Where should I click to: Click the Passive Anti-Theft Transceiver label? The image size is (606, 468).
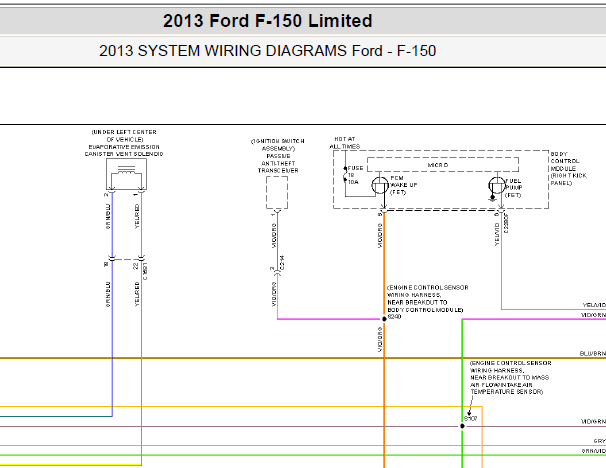tap(278, 163)
